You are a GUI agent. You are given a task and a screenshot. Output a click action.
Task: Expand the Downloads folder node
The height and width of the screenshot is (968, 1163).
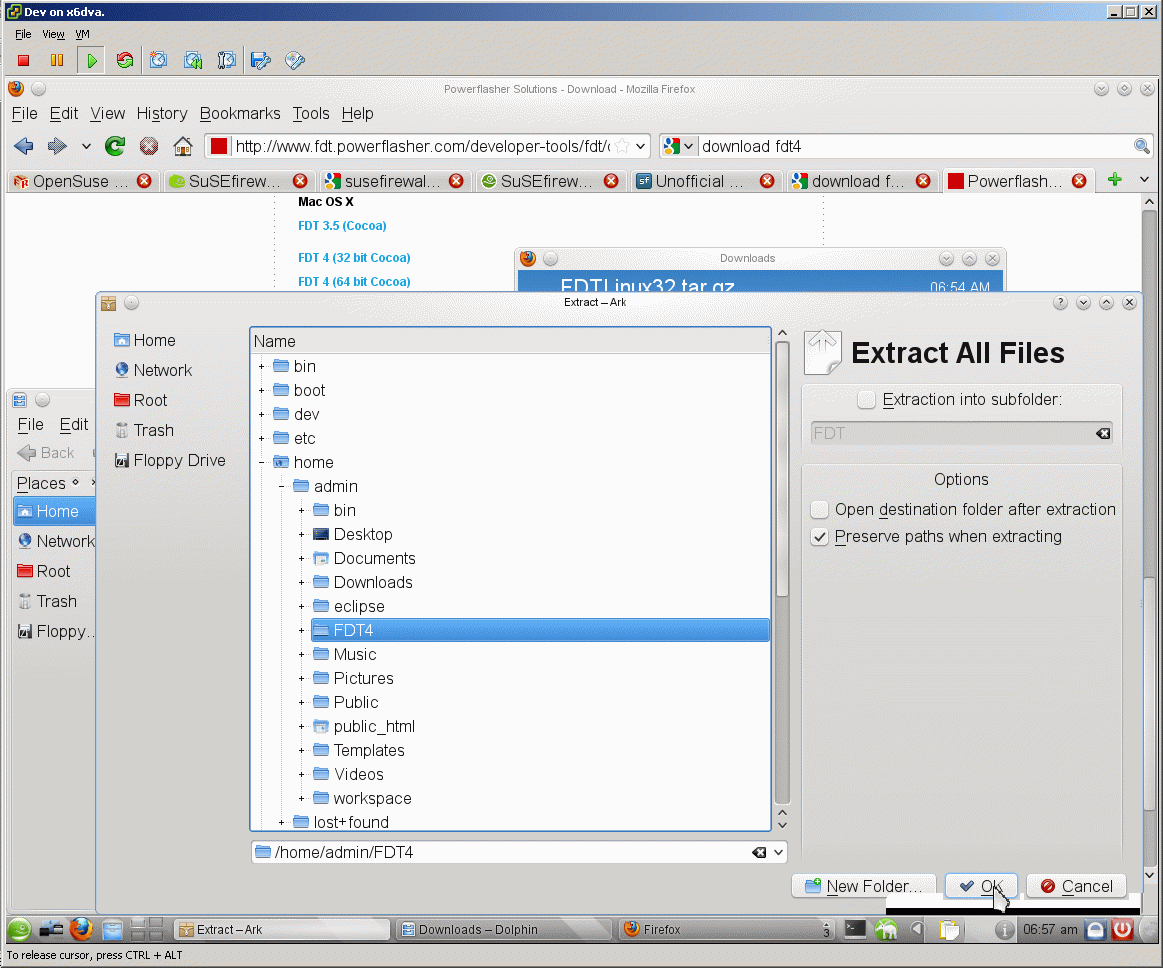[301, 582]
